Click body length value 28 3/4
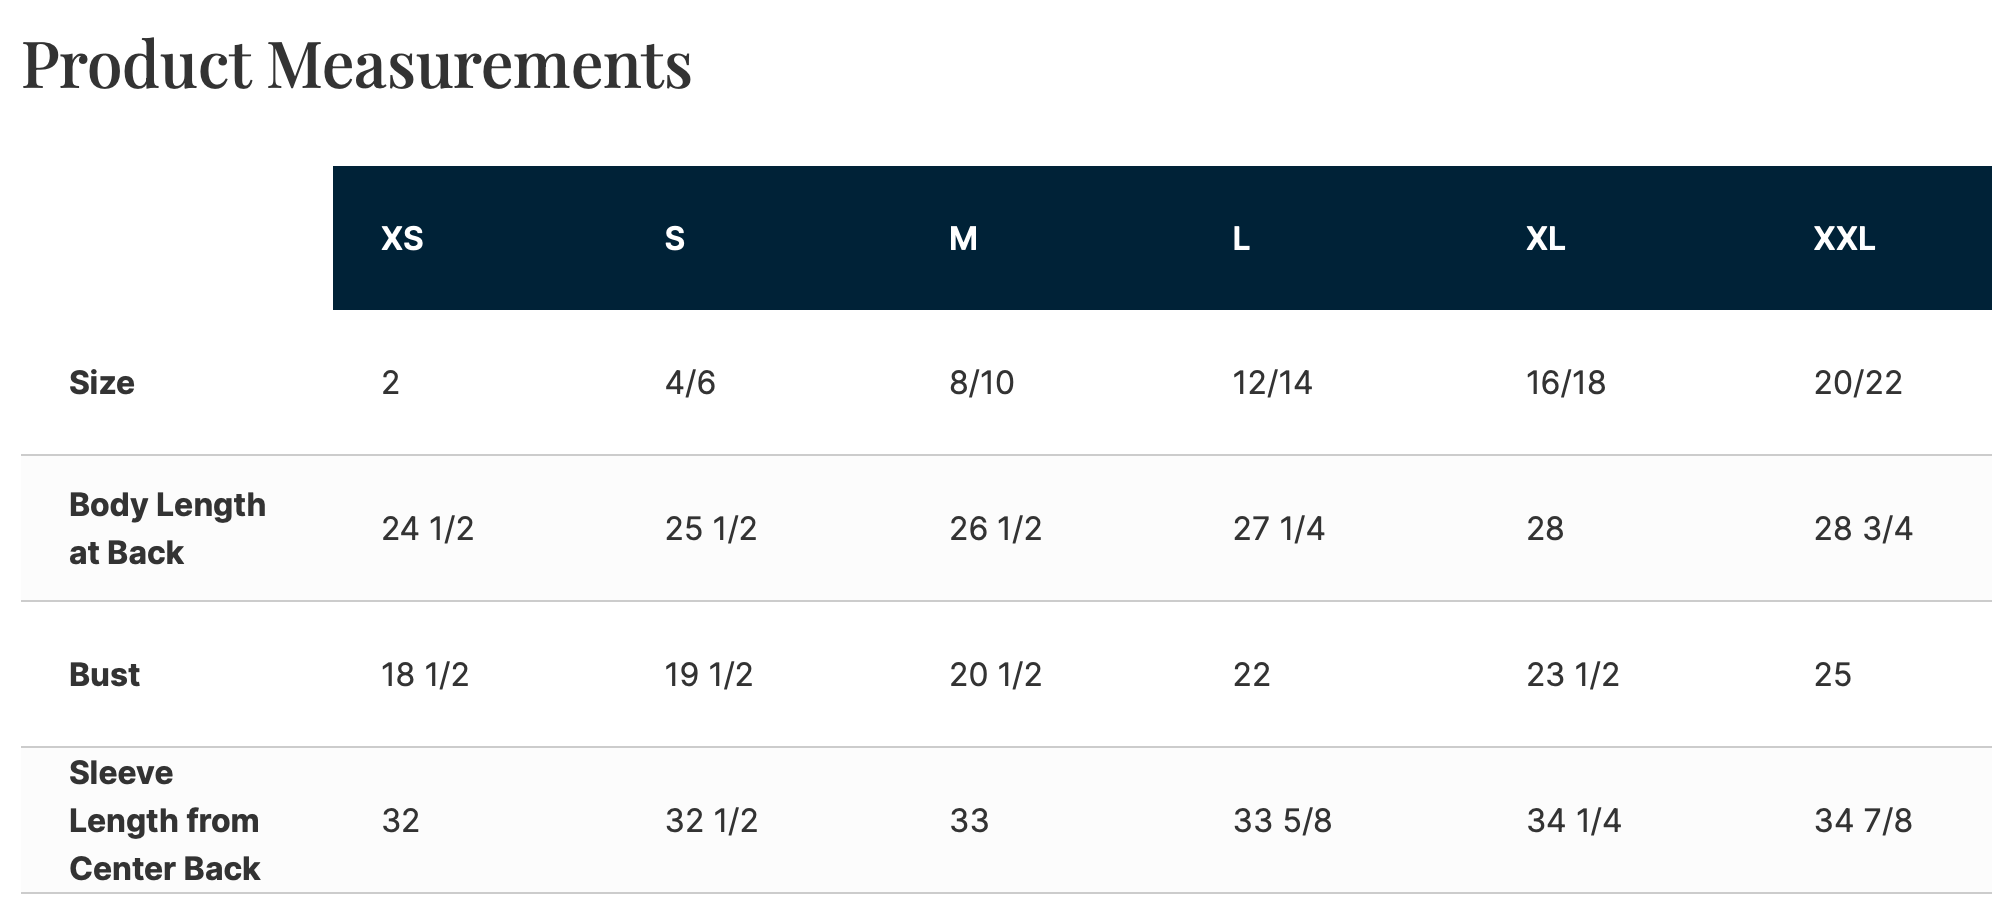Viewport: 1992px width, 922px height. click(1863, 529)
